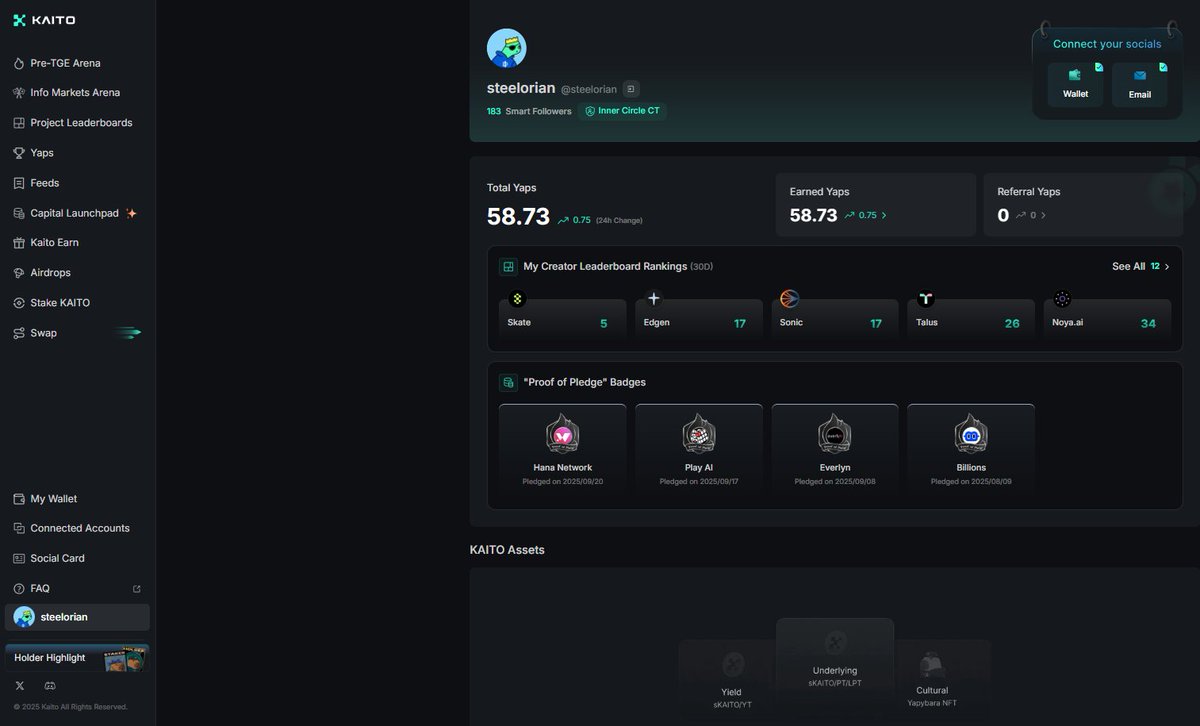Click the Connected Accounts icon
1200x726 pixels.
19,528
